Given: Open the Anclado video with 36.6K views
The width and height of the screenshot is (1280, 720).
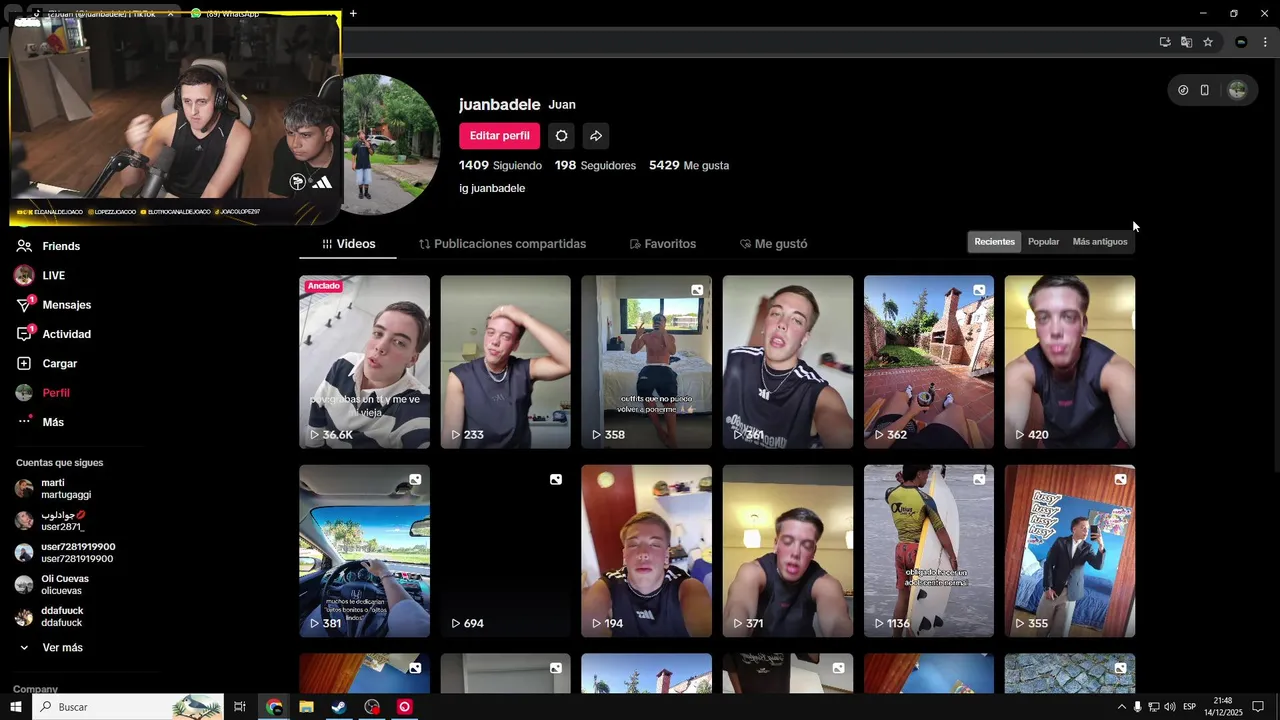Looking at the screenshot, I should pos(364,362).
